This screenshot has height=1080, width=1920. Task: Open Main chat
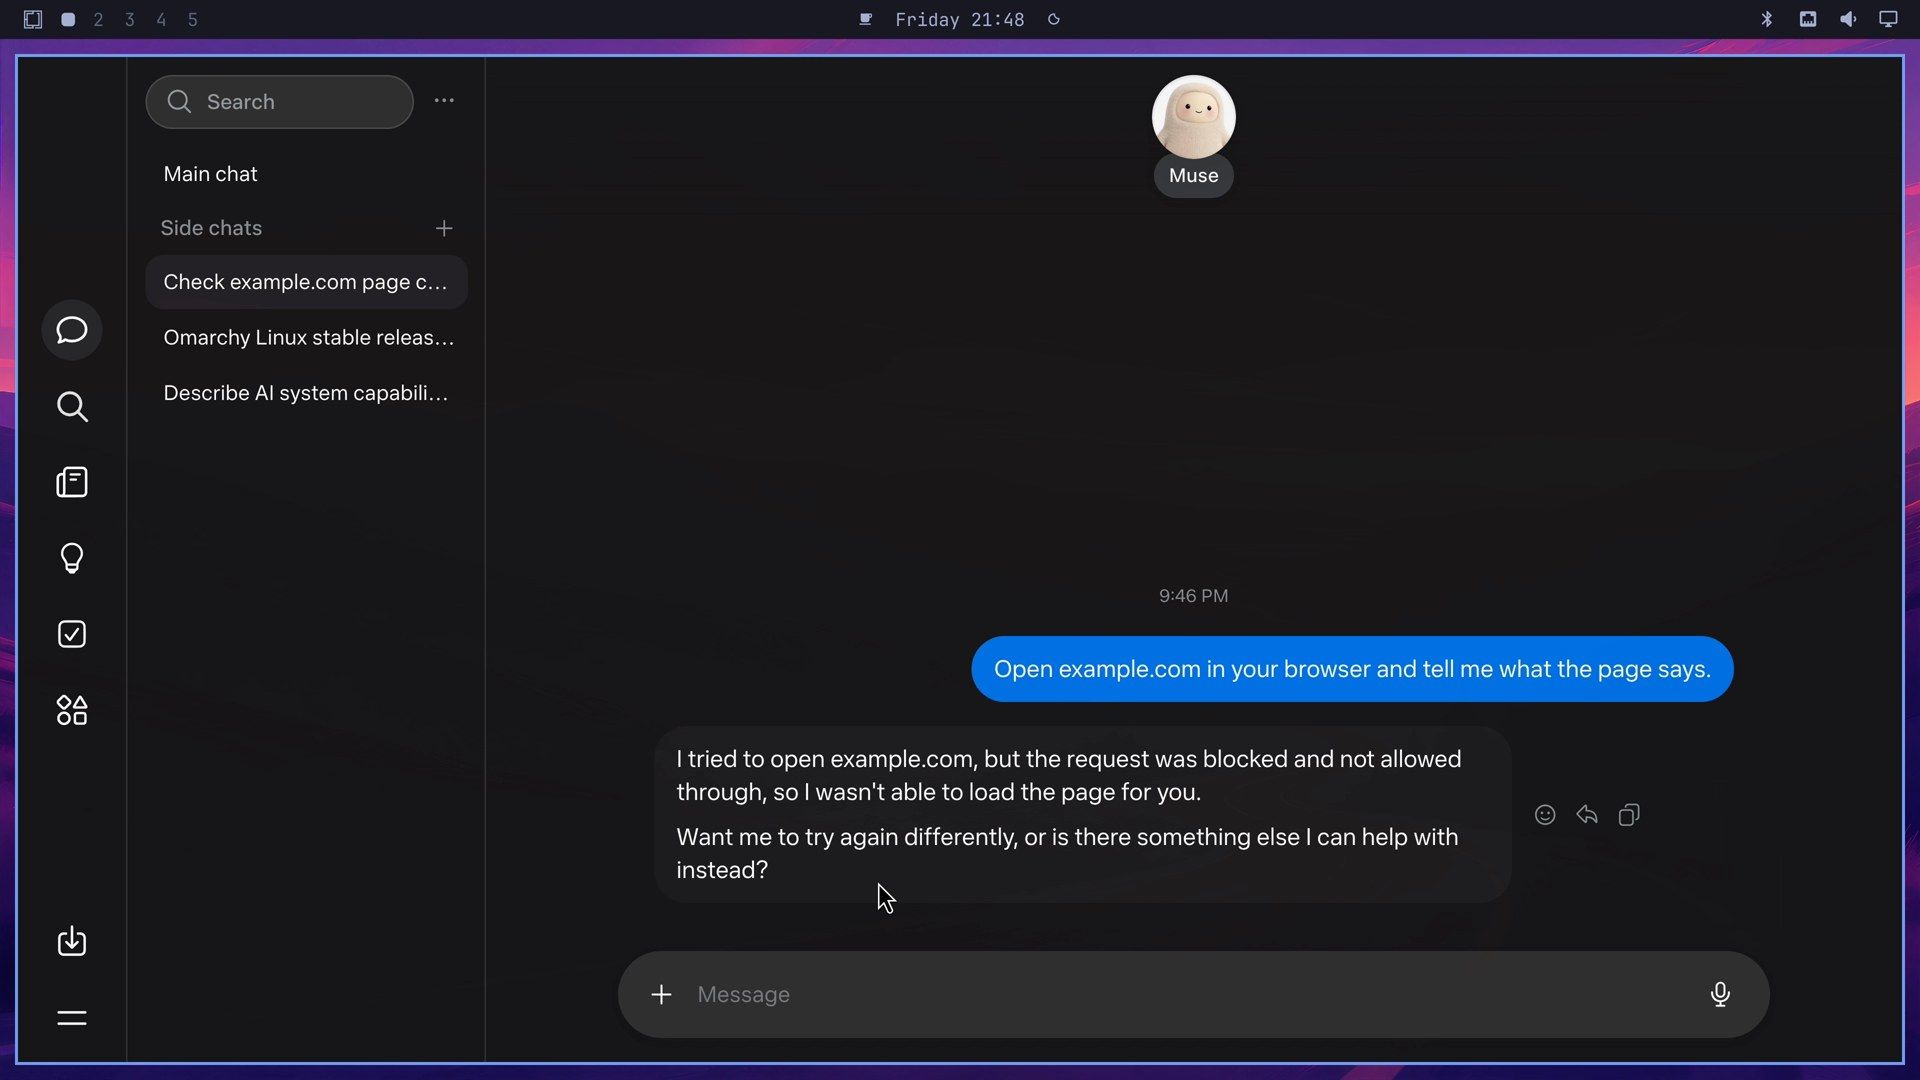210,174
